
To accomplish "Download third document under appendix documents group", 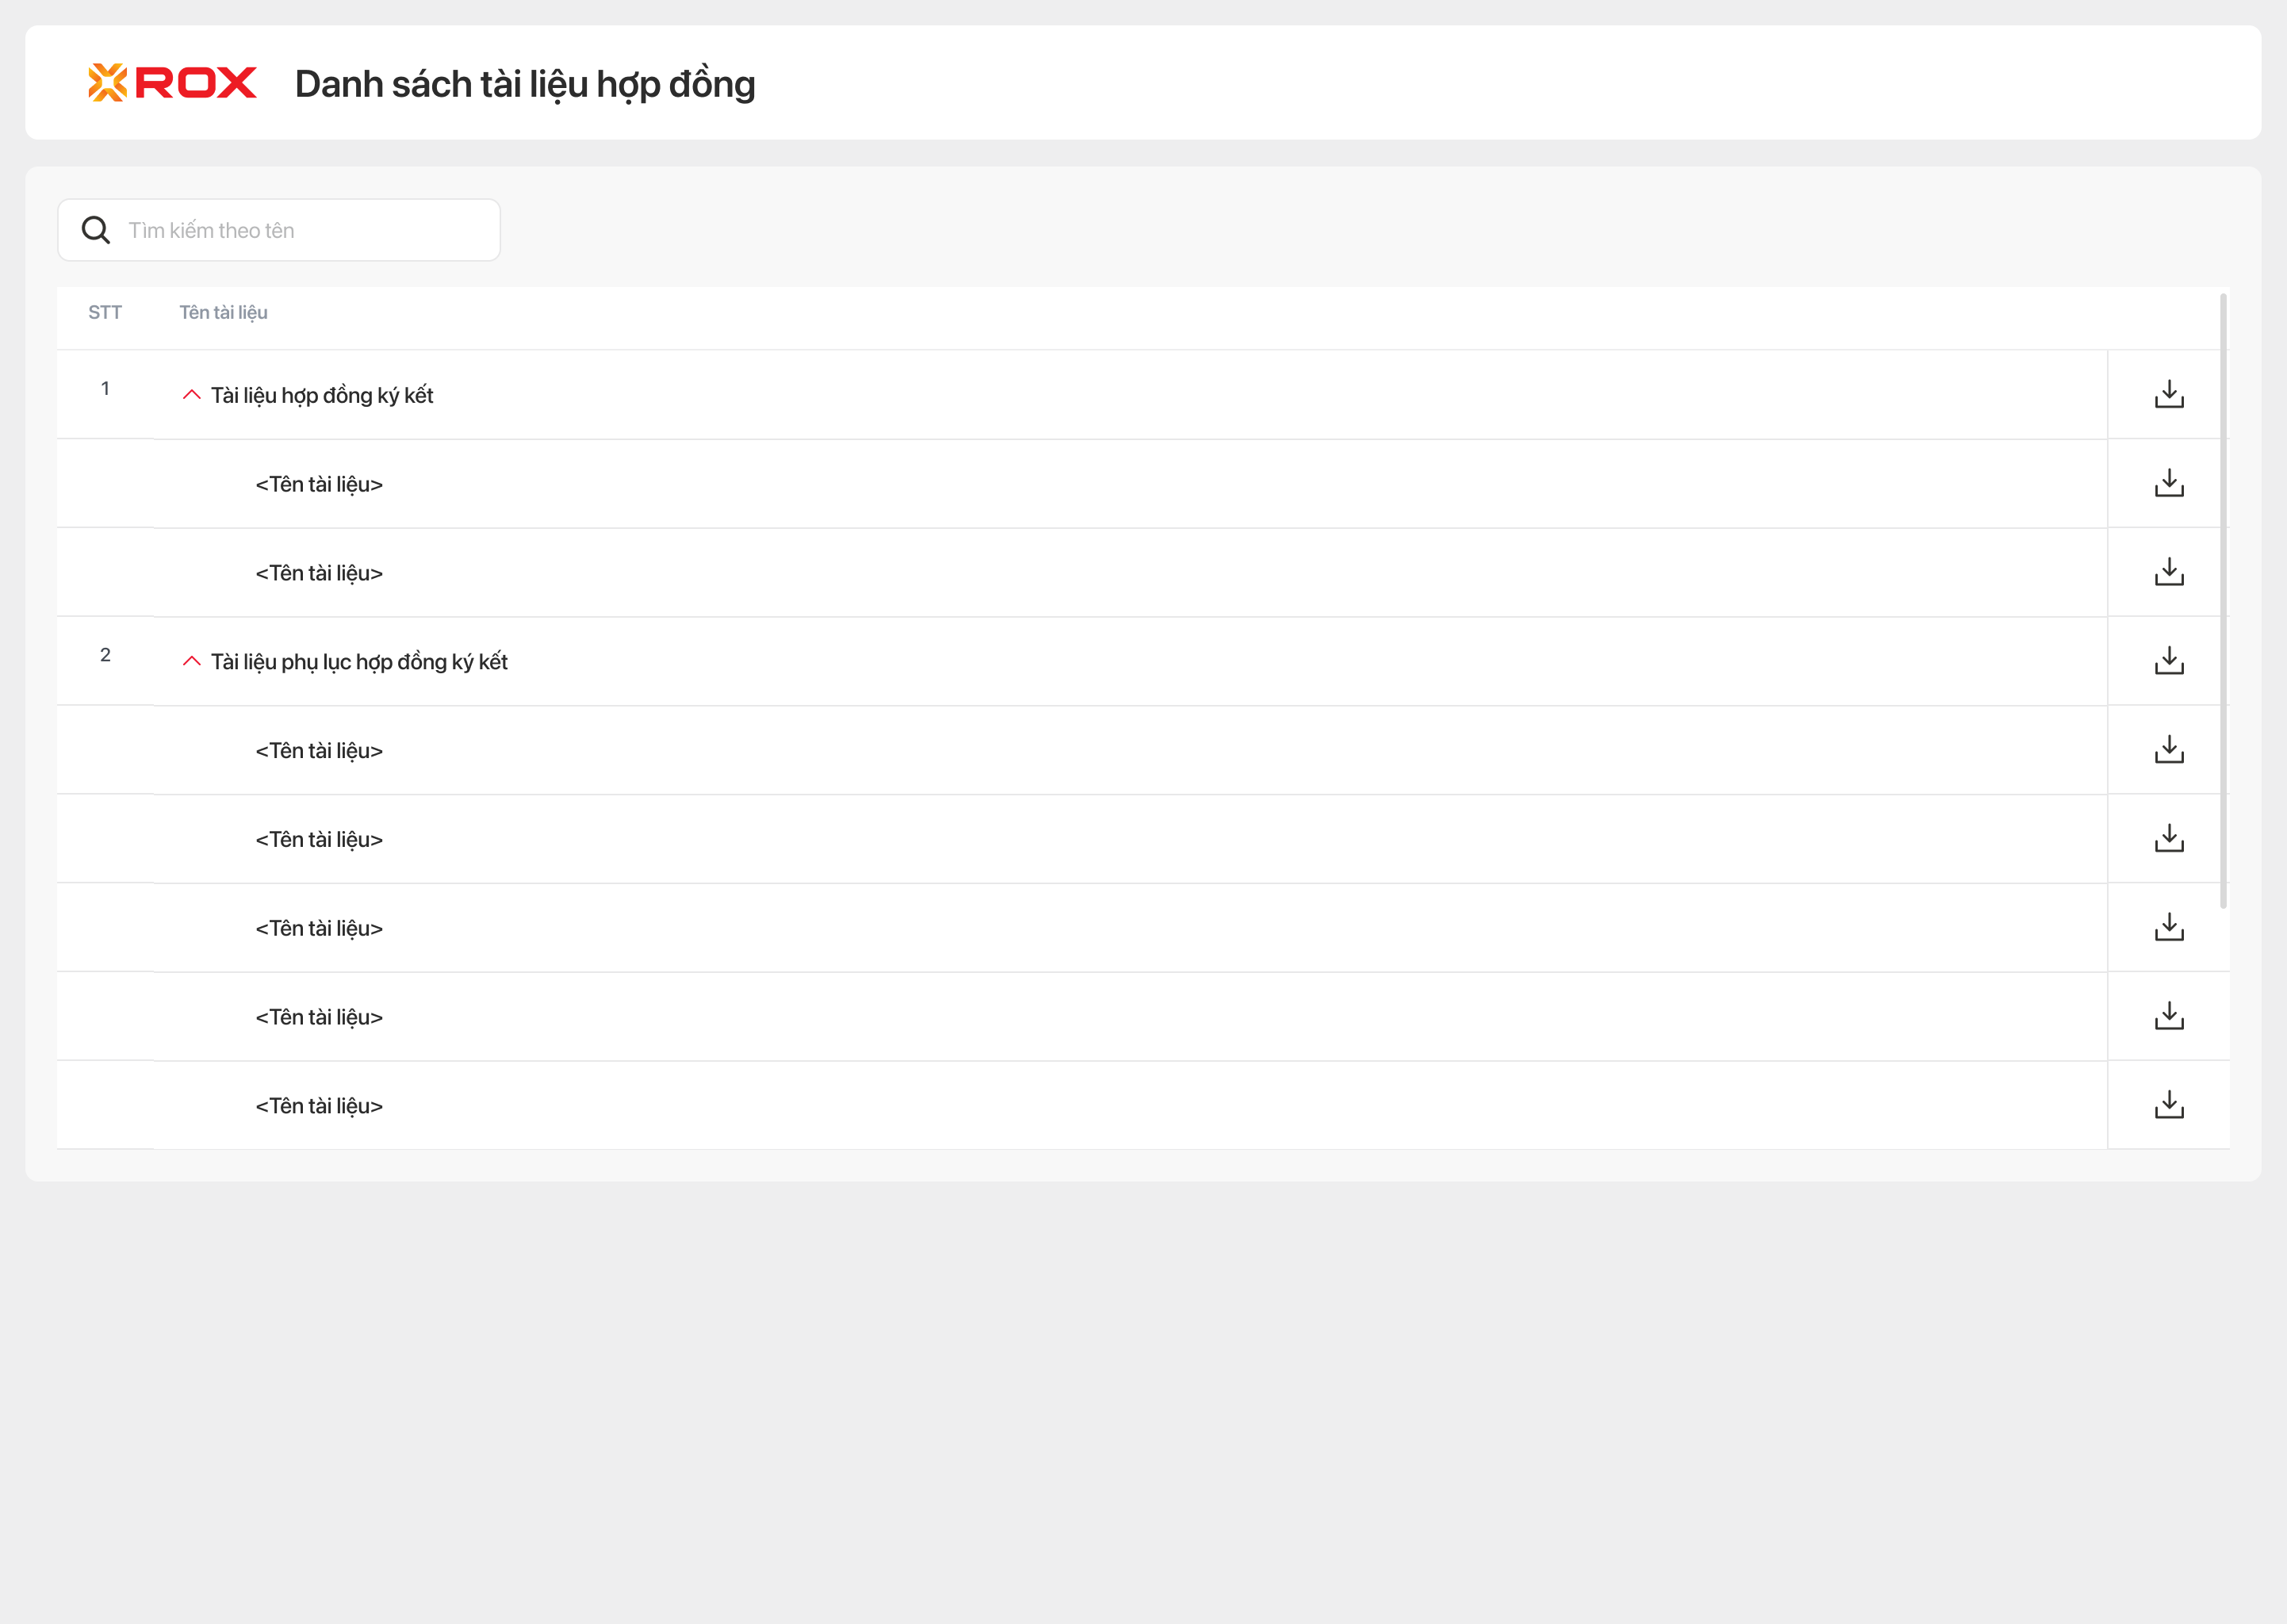I will 2168,927.
